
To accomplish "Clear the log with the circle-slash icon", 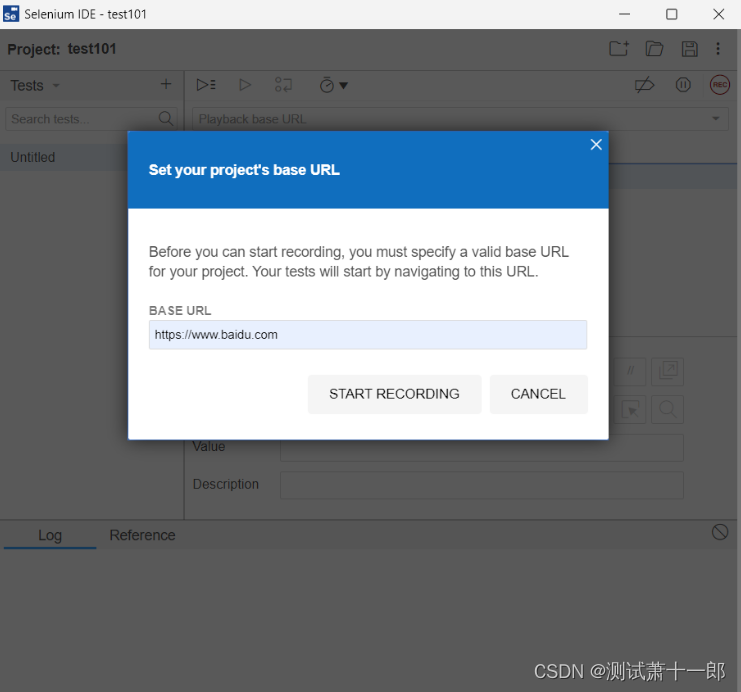I will 720,532.
